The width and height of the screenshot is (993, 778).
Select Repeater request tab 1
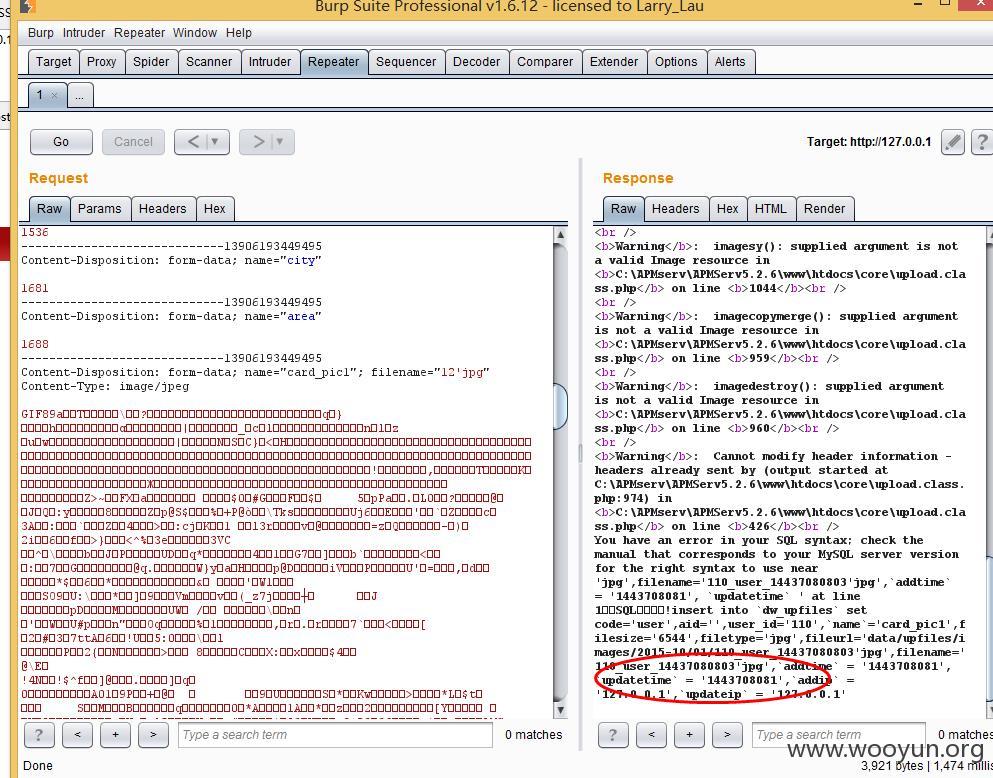40,95
